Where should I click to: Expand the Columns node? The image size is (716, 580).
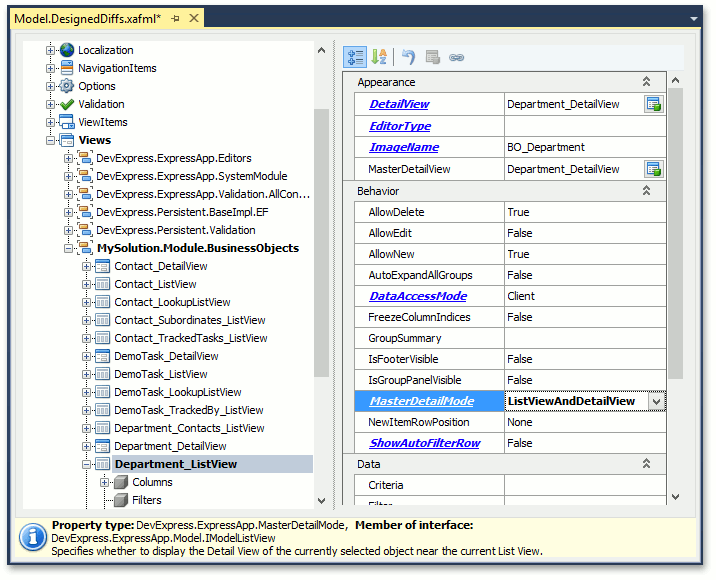point(104,482)
